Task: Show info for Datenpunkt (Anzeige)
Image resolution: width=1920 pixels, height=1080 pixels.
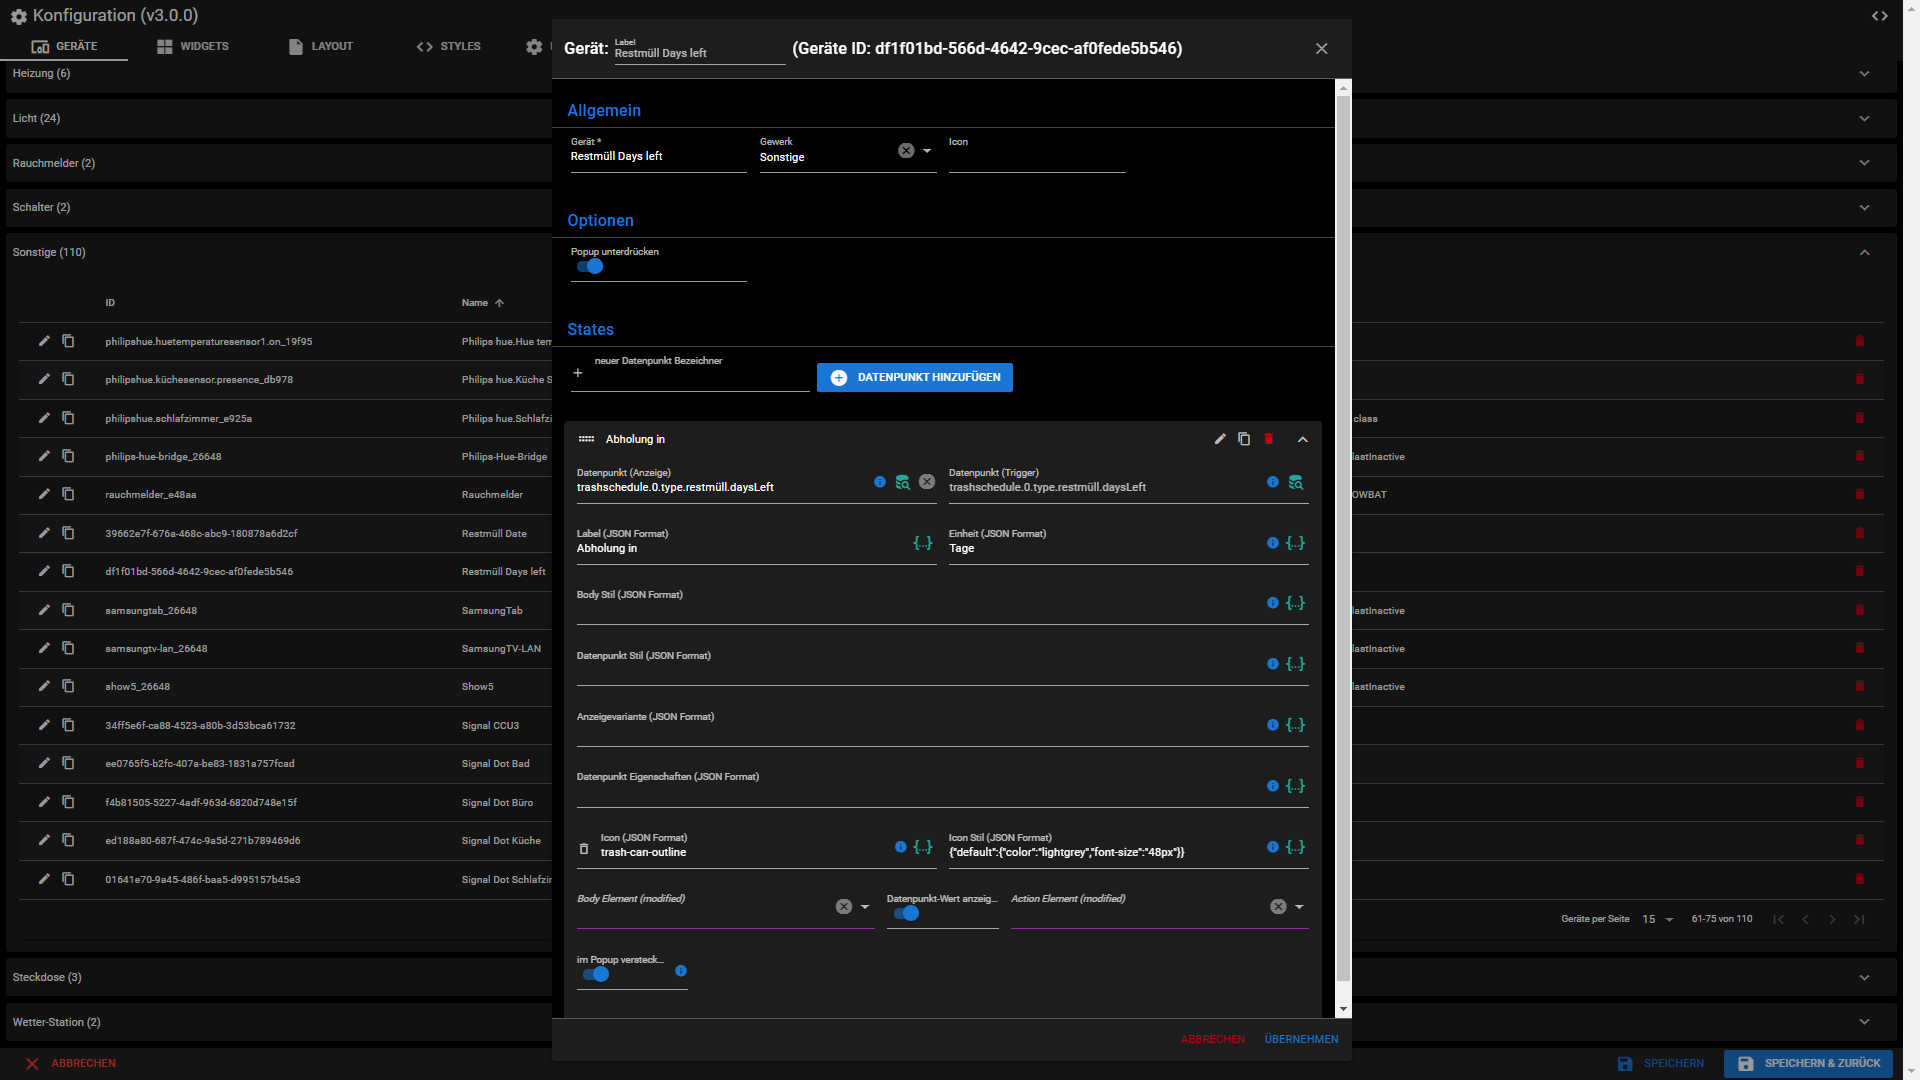Action: pyautogui.click(x=880, y=482)
